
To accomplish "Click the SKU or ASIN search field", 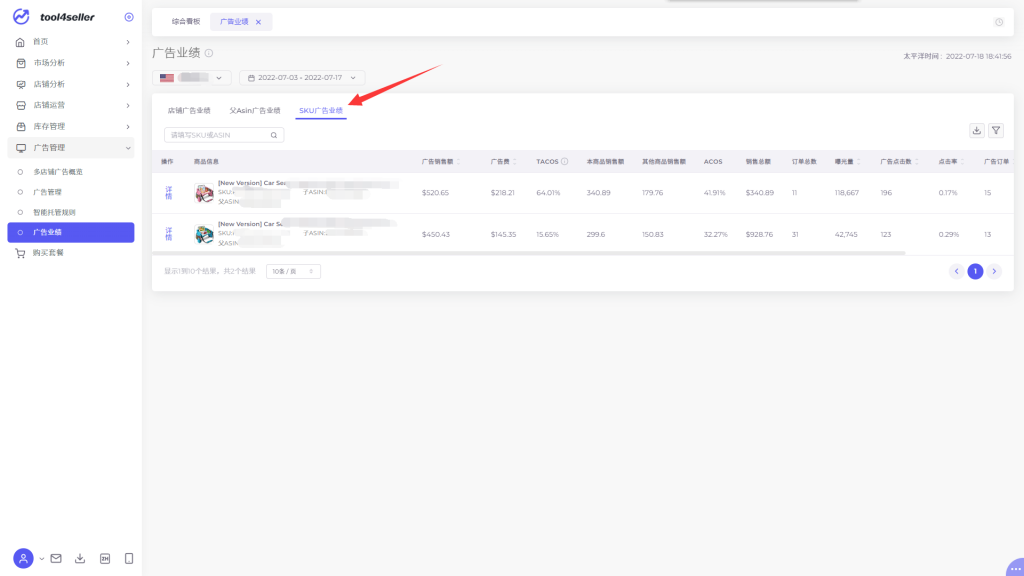I will pyautogui.click(x=217, y=134).
